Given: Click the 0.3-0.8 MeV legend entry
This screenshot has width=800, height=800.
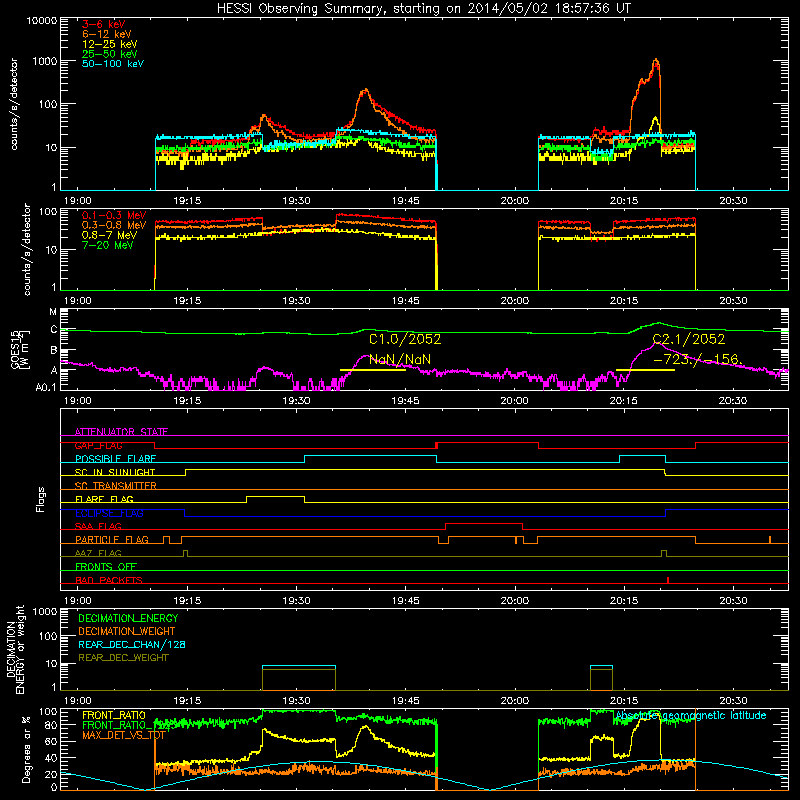Looking at the screenshot, I should (114, 225).
